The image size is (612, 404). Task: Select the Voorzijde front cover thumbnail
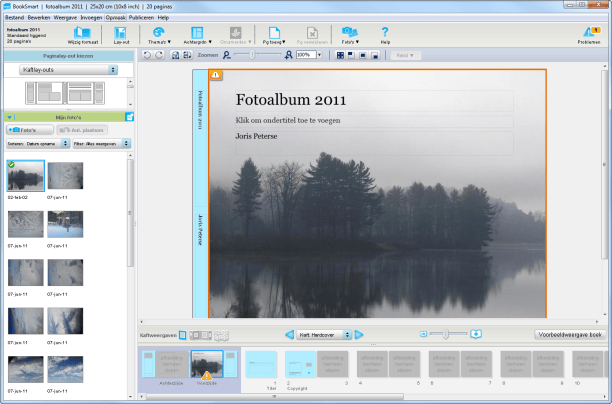(207, 364)
